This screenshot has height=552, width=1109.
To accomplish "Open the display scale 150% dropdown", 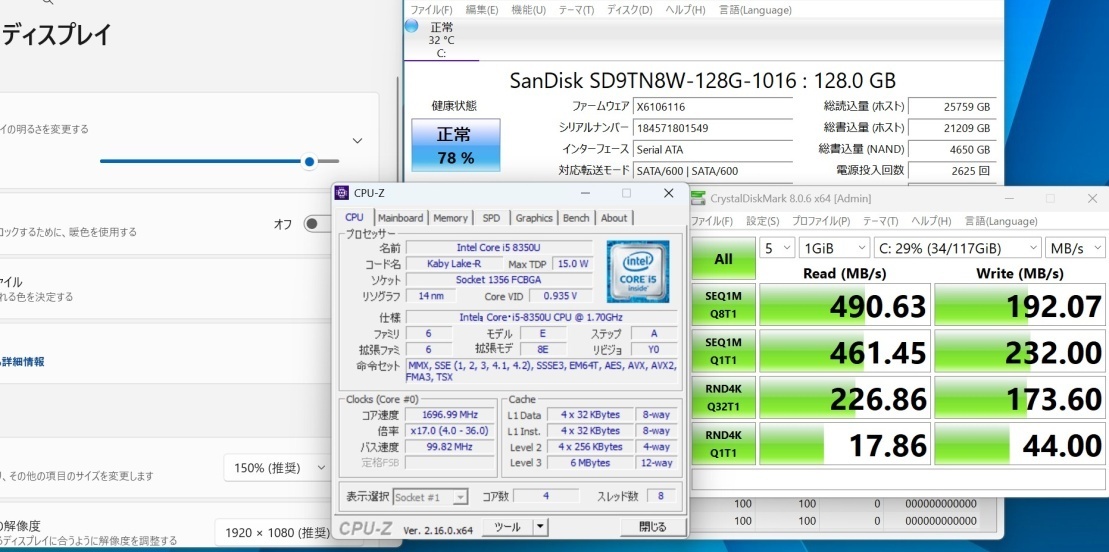I will (x=276, y=467).
